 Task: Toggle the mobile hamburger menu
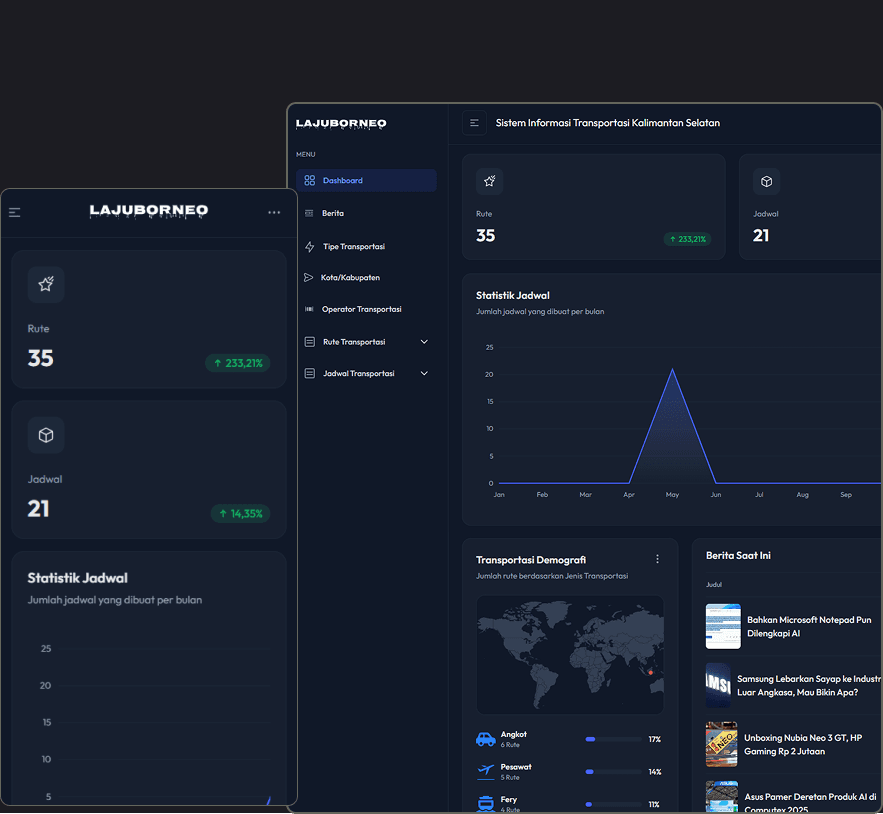[15, 212]
